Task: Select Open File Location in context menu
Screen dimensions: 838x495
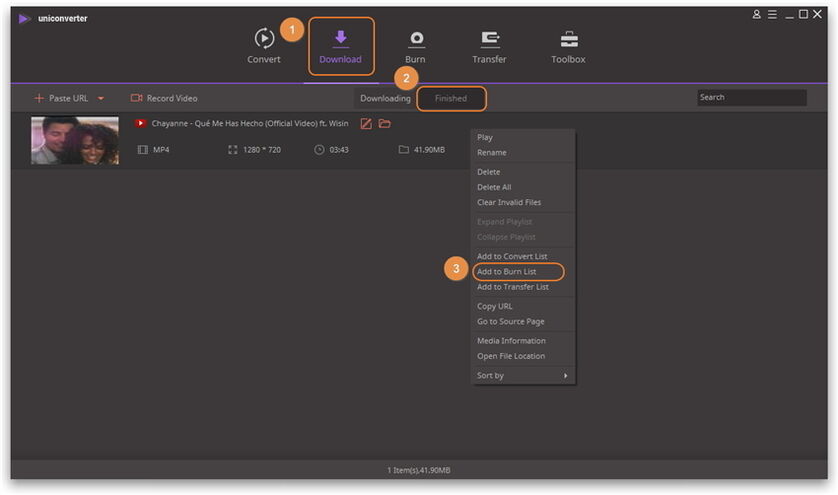Action: (x=511, y=356)
